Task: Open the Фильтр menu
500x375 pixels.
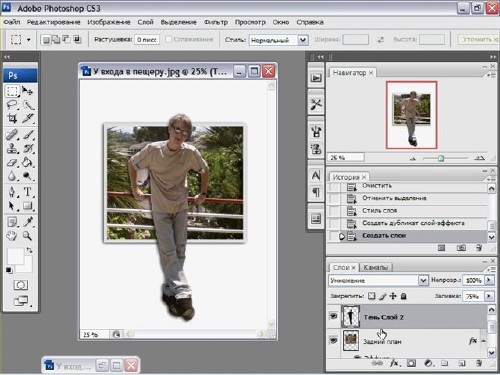Action: pyautogui.click(x=216, y=22)
